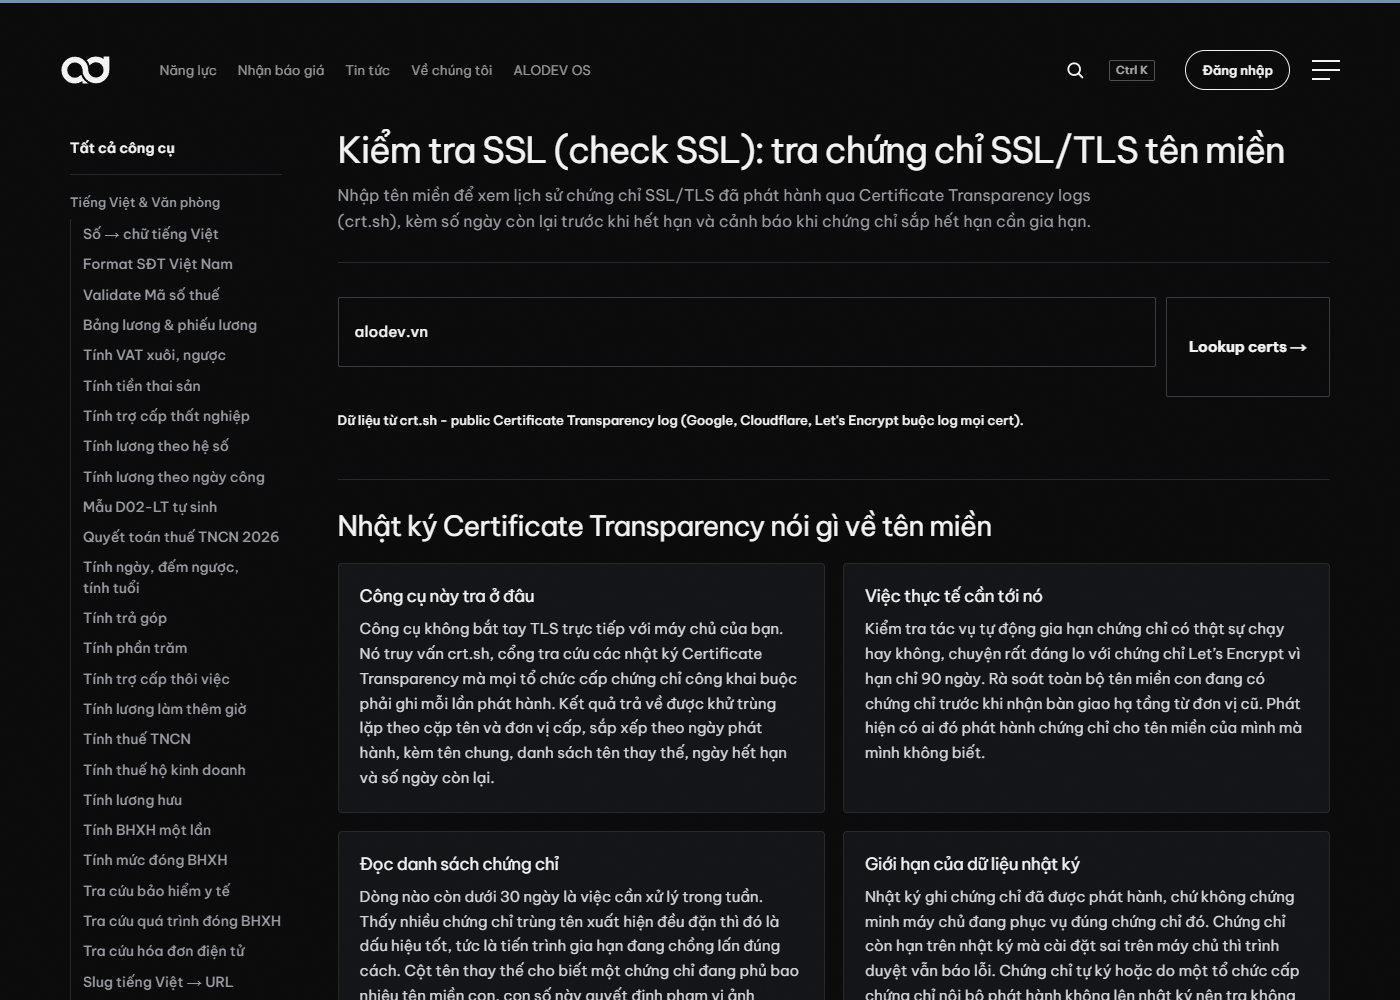Open the Validate Mã số thuế tool
The width and height of the screenshot is (1400, 1000).
coord(151,295)
